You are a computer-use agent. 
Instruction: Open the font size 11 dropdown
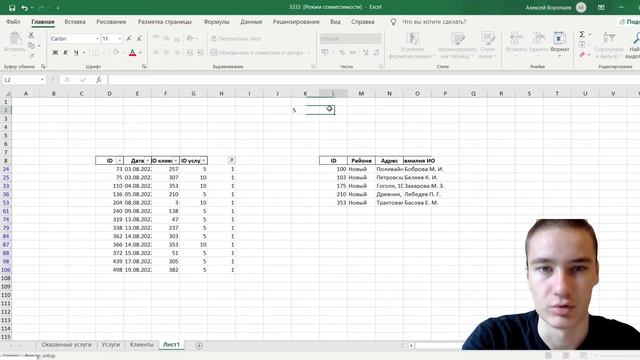(120, 38)
